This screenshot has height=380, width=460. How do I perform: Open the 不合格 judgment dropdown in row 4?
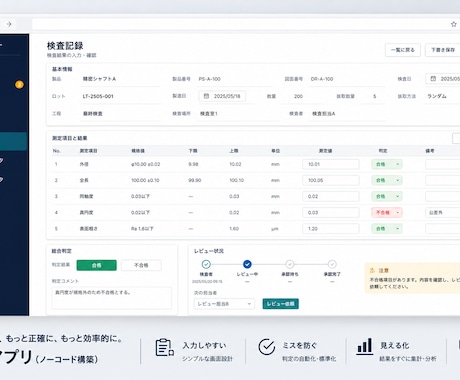click(x=387, y=212)
